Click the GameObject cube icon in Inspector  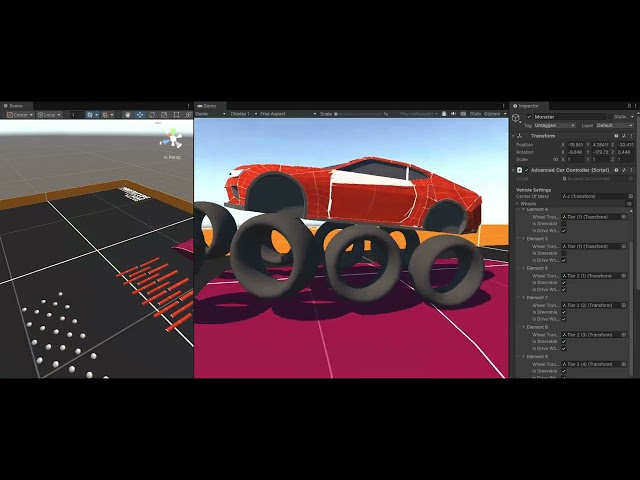(x=516, y=118)
